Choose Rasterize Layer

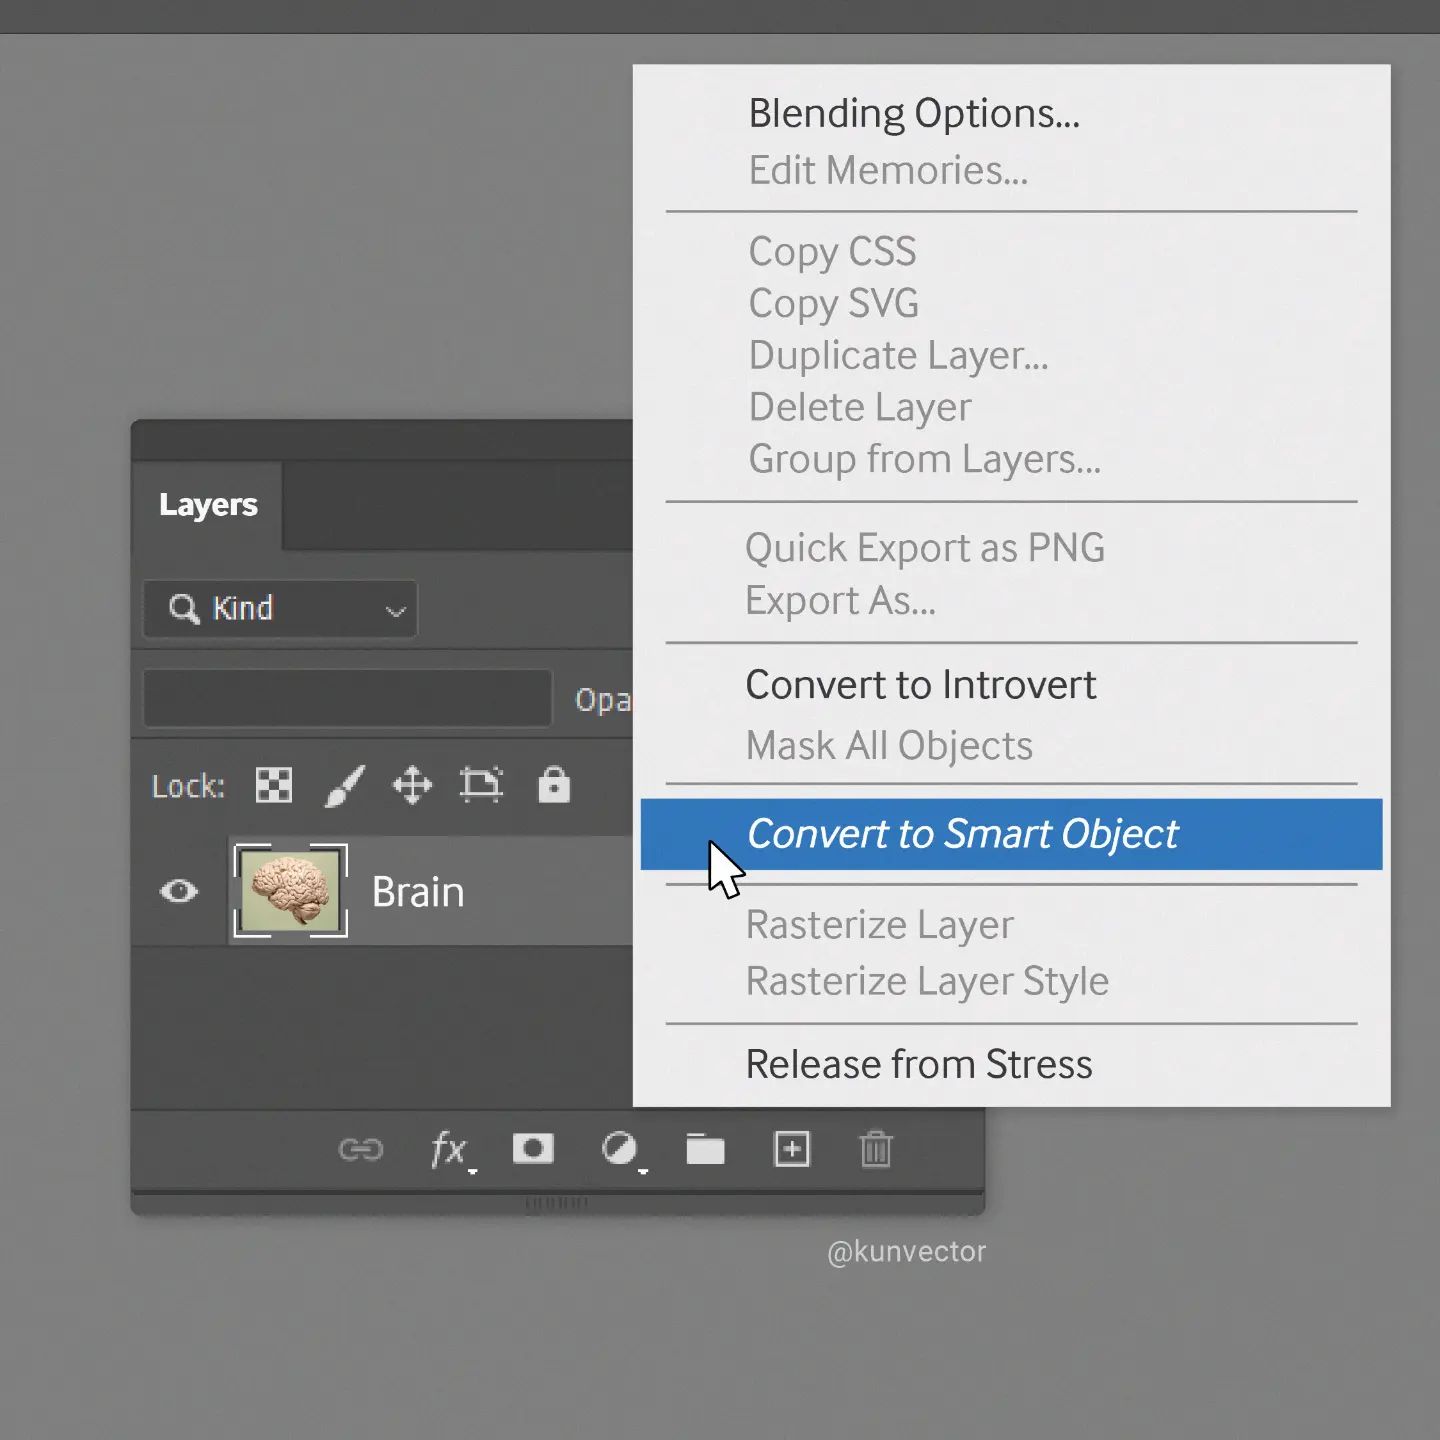click(879, 925)
